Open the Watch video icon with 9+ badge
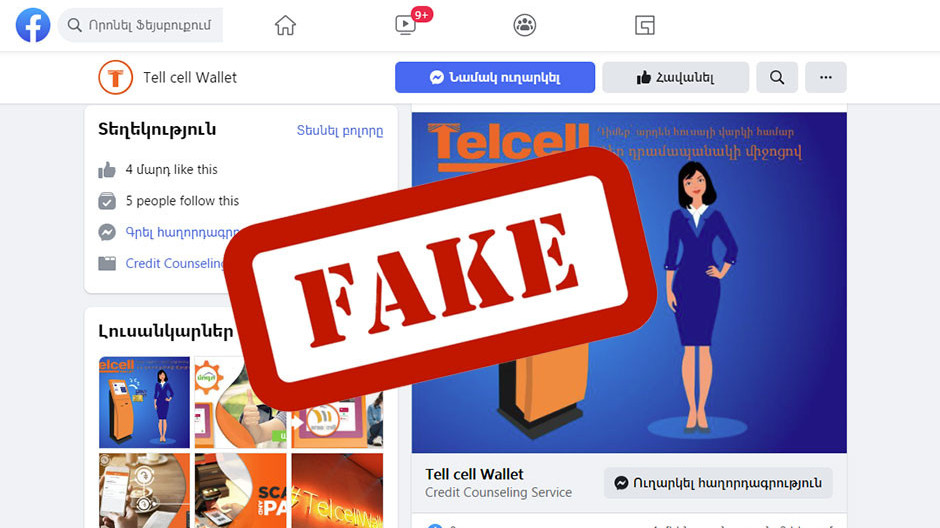This screenshot has width=940, height=528. [406, 25]
